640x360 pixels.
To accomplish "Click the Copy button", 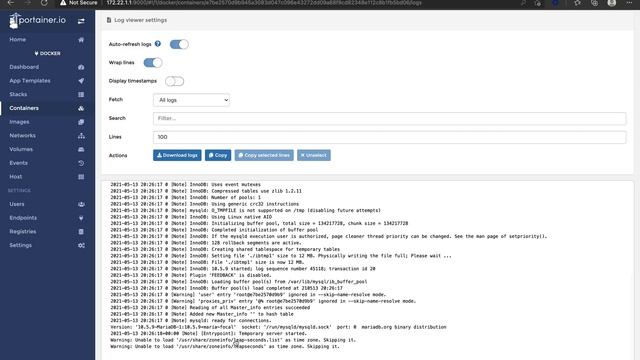I will pyautogui.click(x=218, y=155).
